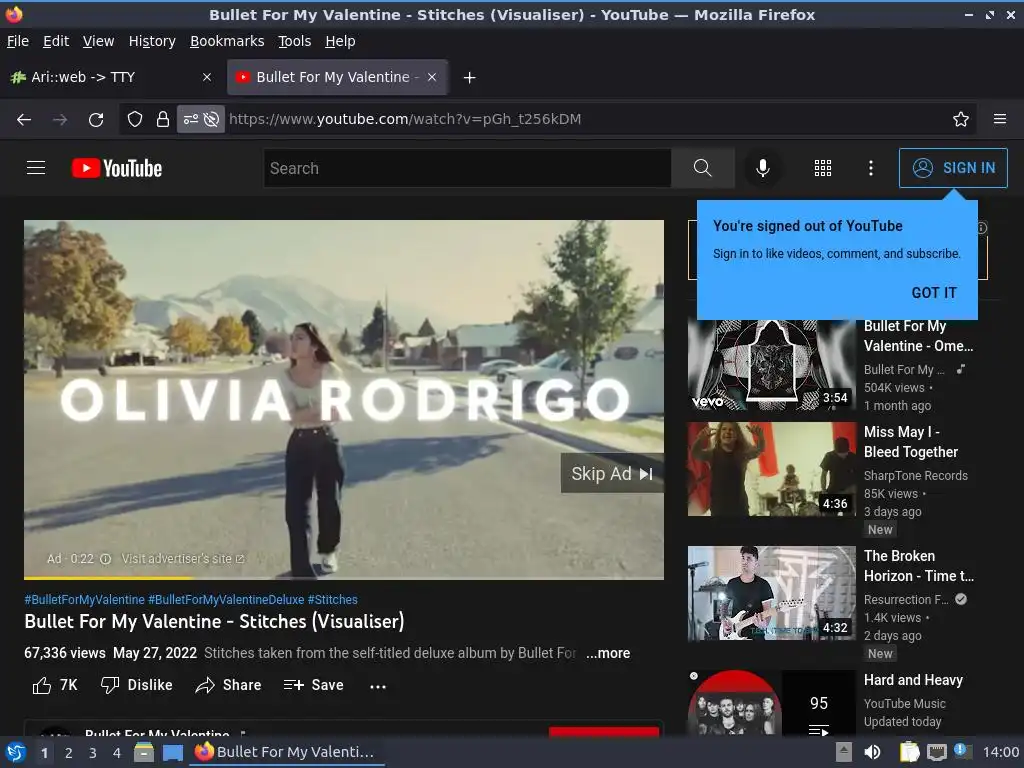Share the video
The image size is (1024, 768).
228,685
